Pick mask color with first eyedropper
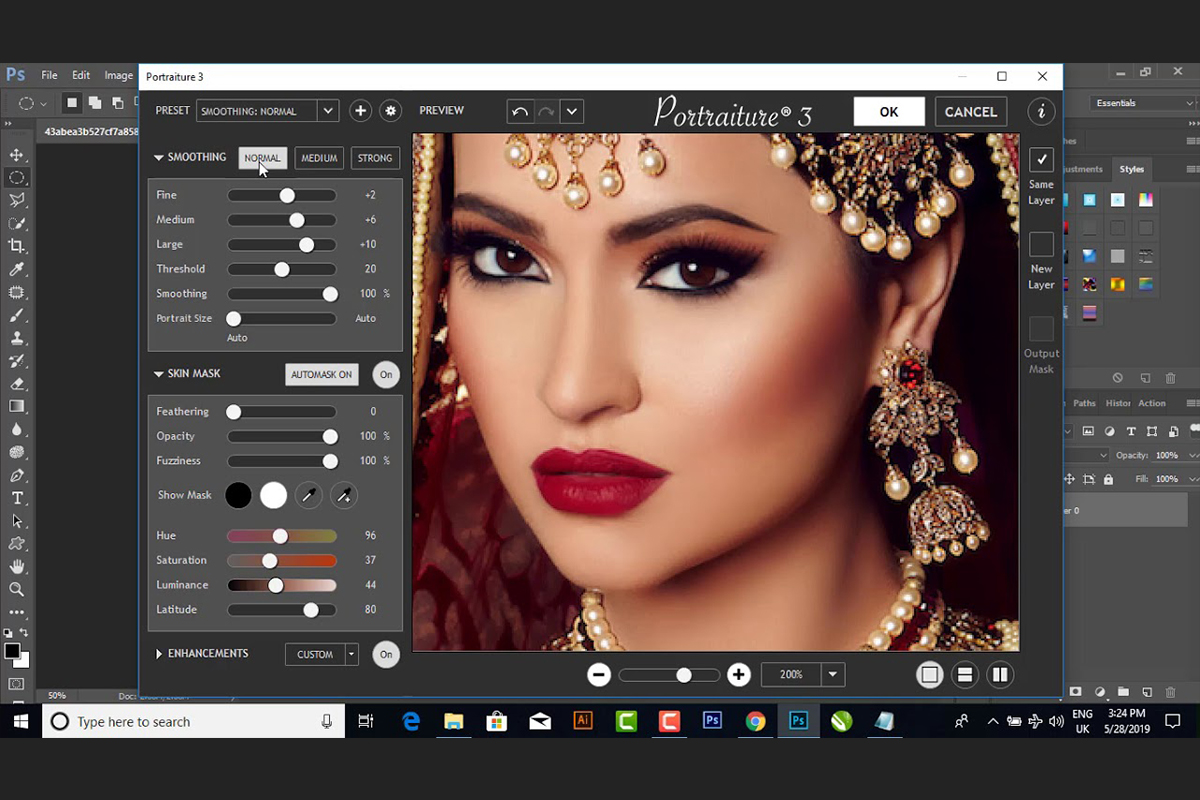1200x800 pixels. pyautogui.click(x=309, y=495)
